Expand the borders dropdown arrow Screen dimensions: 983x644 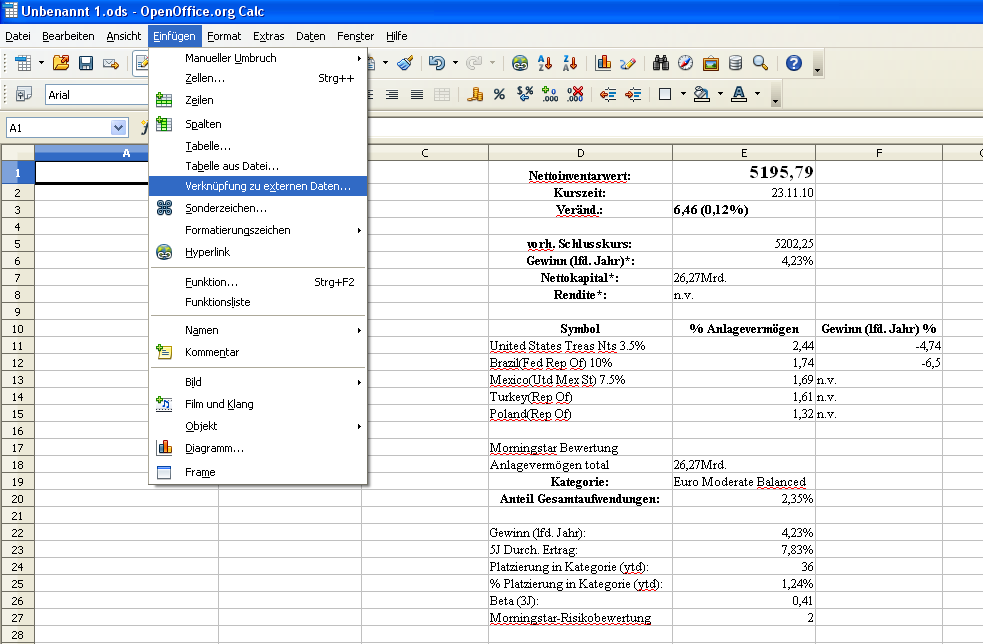tap(683, 95)
